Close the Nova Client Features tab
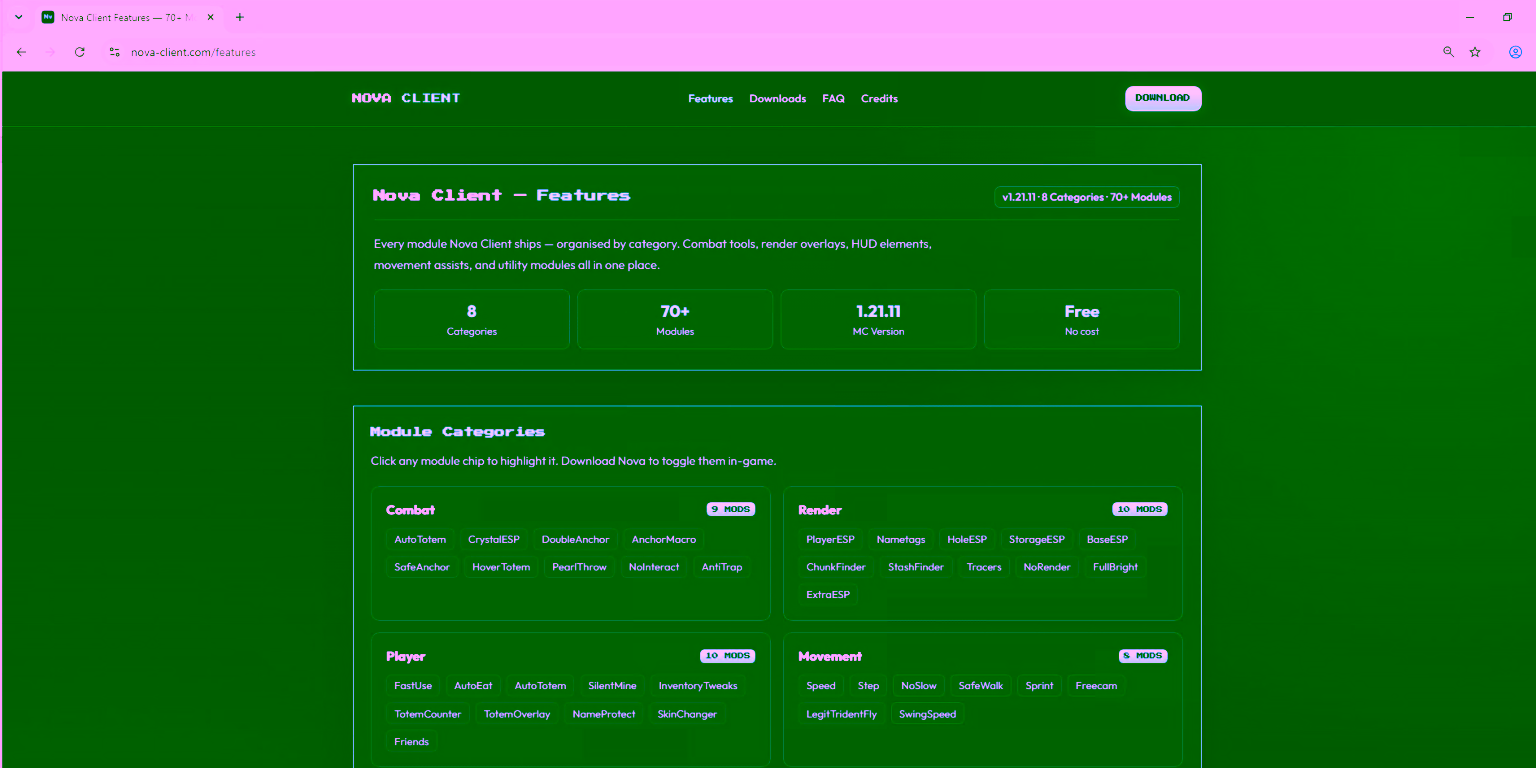 (x=211, y=17)
